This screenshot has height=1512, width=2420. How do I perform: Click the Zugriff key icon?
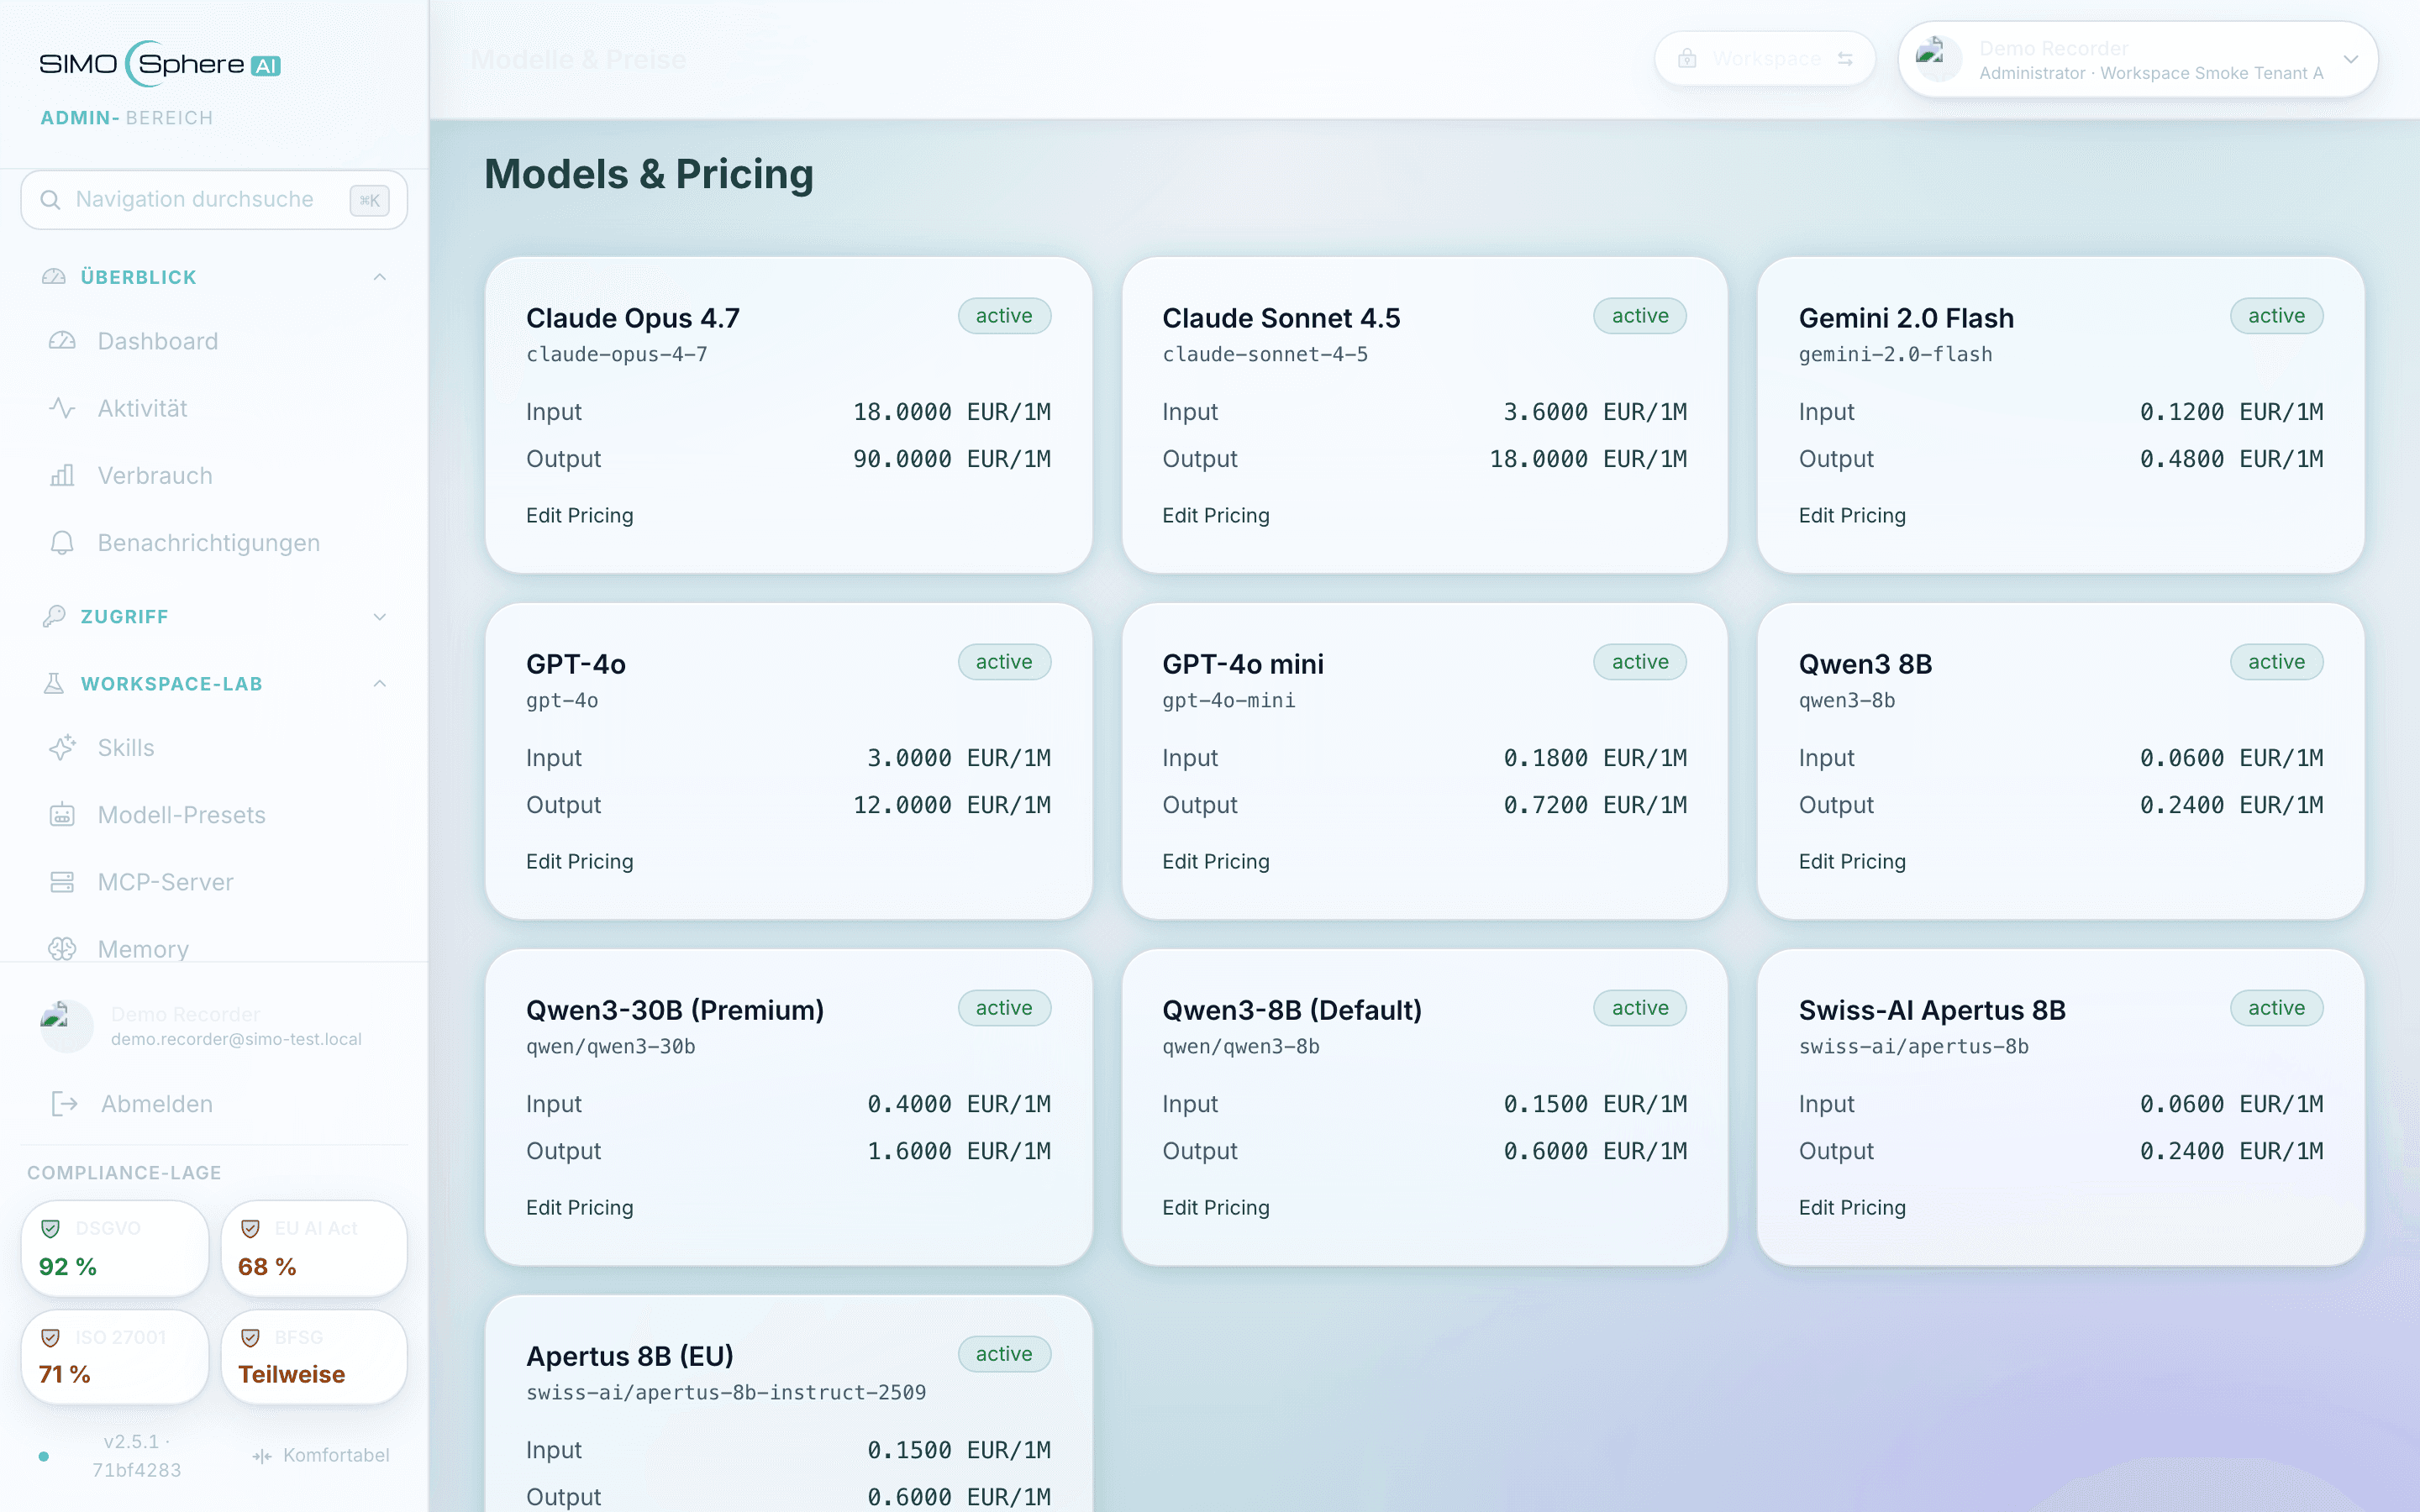54,616
